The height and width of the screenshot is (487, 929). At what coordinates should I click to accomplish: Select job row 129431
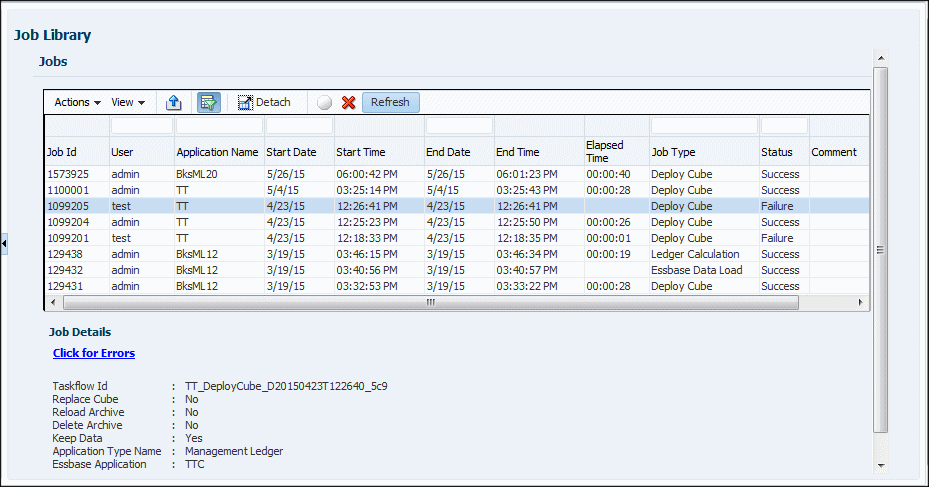coord(457,286)
